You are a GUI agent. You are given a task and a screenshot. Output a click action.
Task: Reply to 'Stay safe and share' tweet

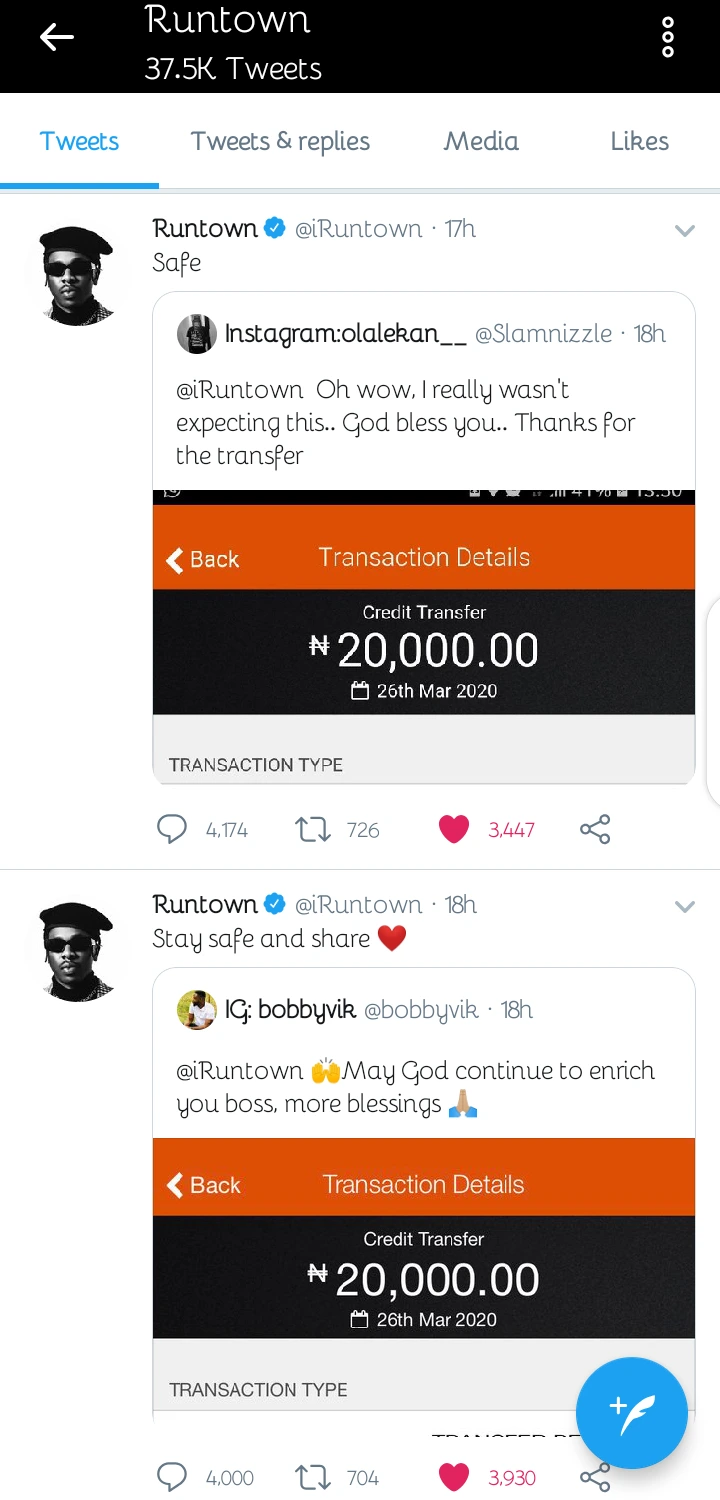pyautogui.click(x=173, y=1477)
